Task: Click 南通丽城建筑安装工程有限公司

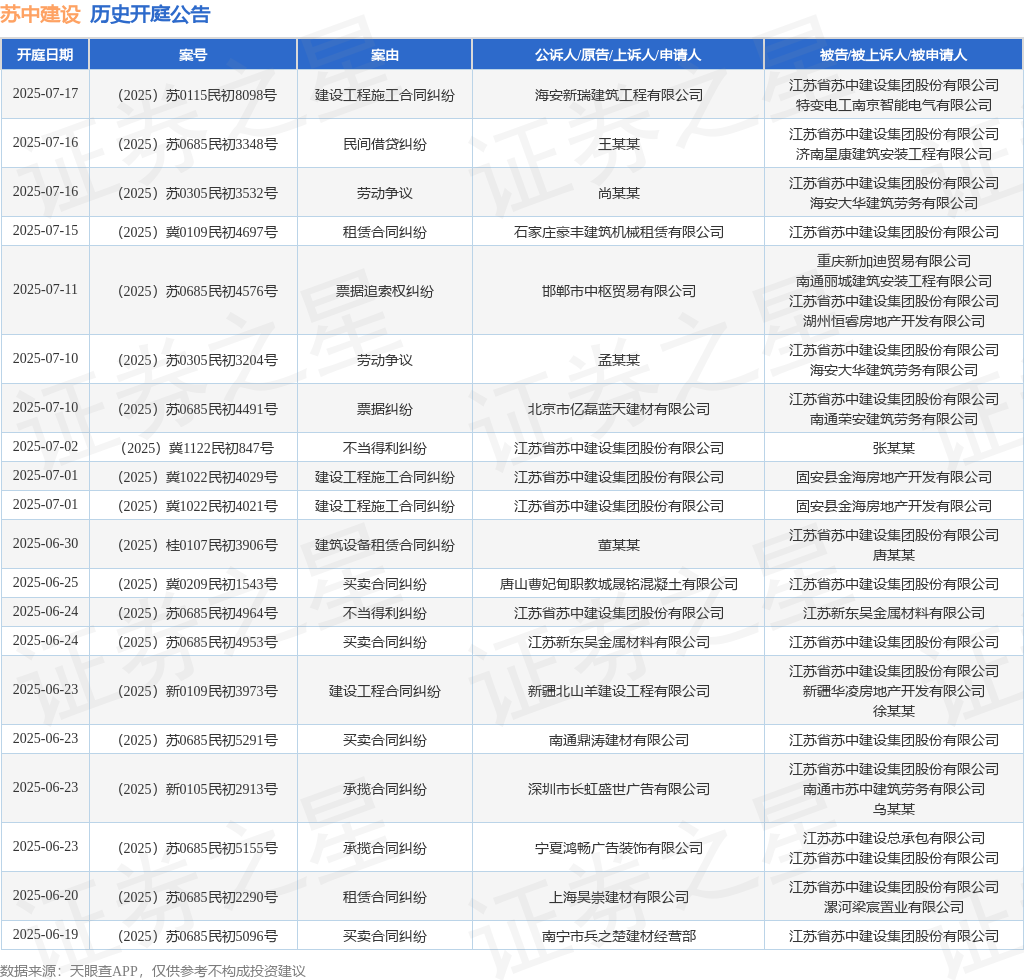Action: 893,281
